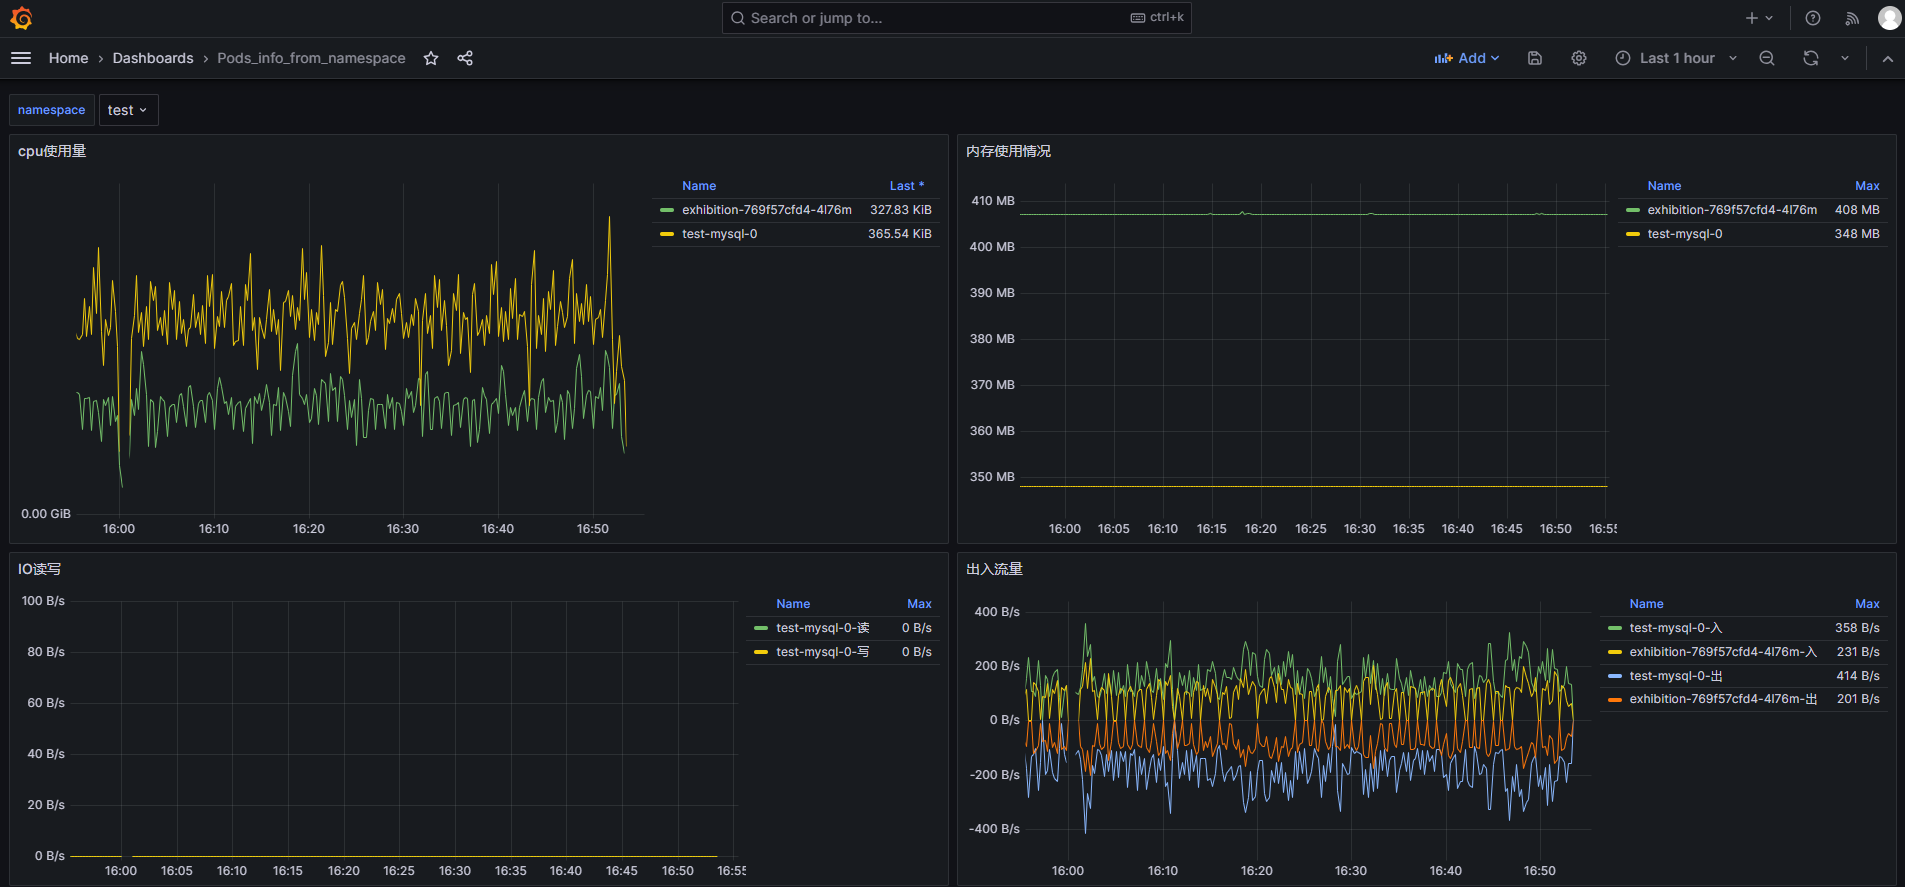Toggle exhibition-769f57cfd4-4l76m-出 series in traffic legend
This screenshot has width=1905, height=887.
click(1723, 699)
